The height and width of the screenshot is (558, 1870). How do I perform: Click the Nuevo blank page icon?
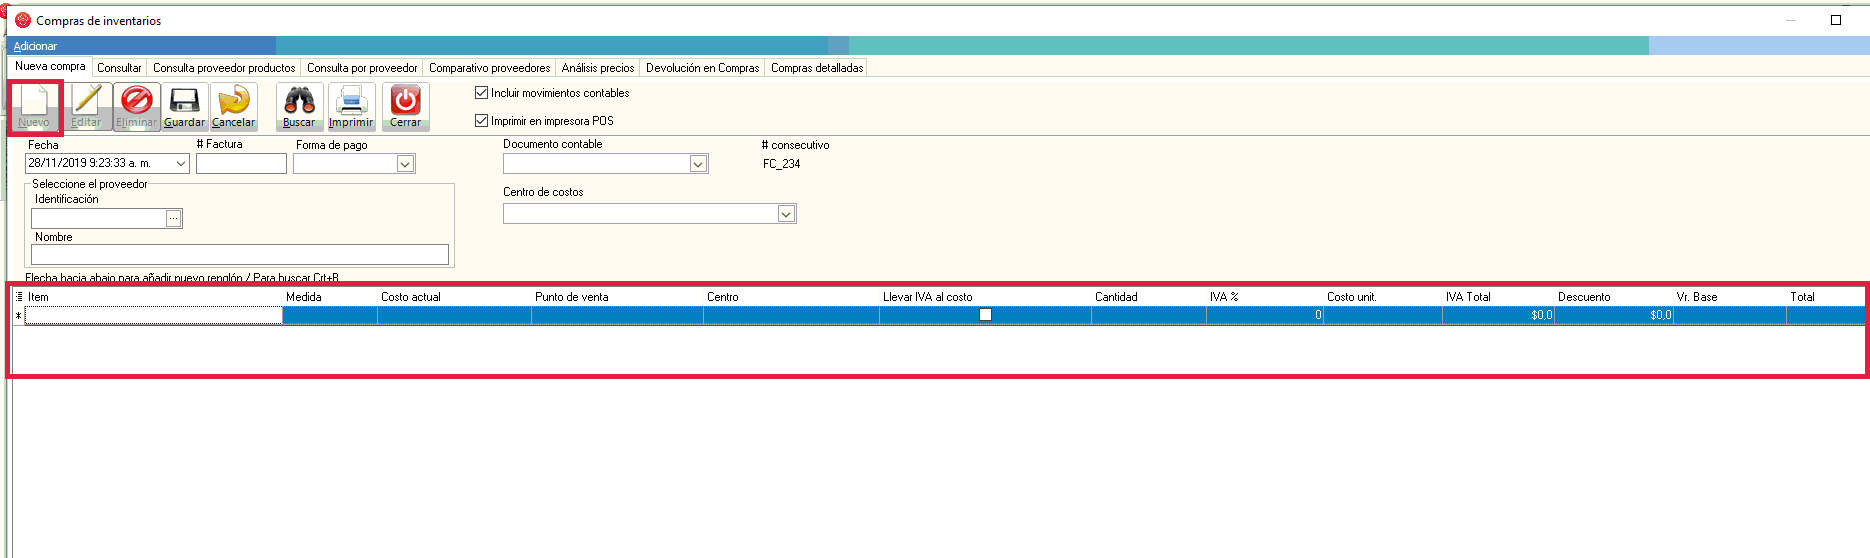(34, 102)
